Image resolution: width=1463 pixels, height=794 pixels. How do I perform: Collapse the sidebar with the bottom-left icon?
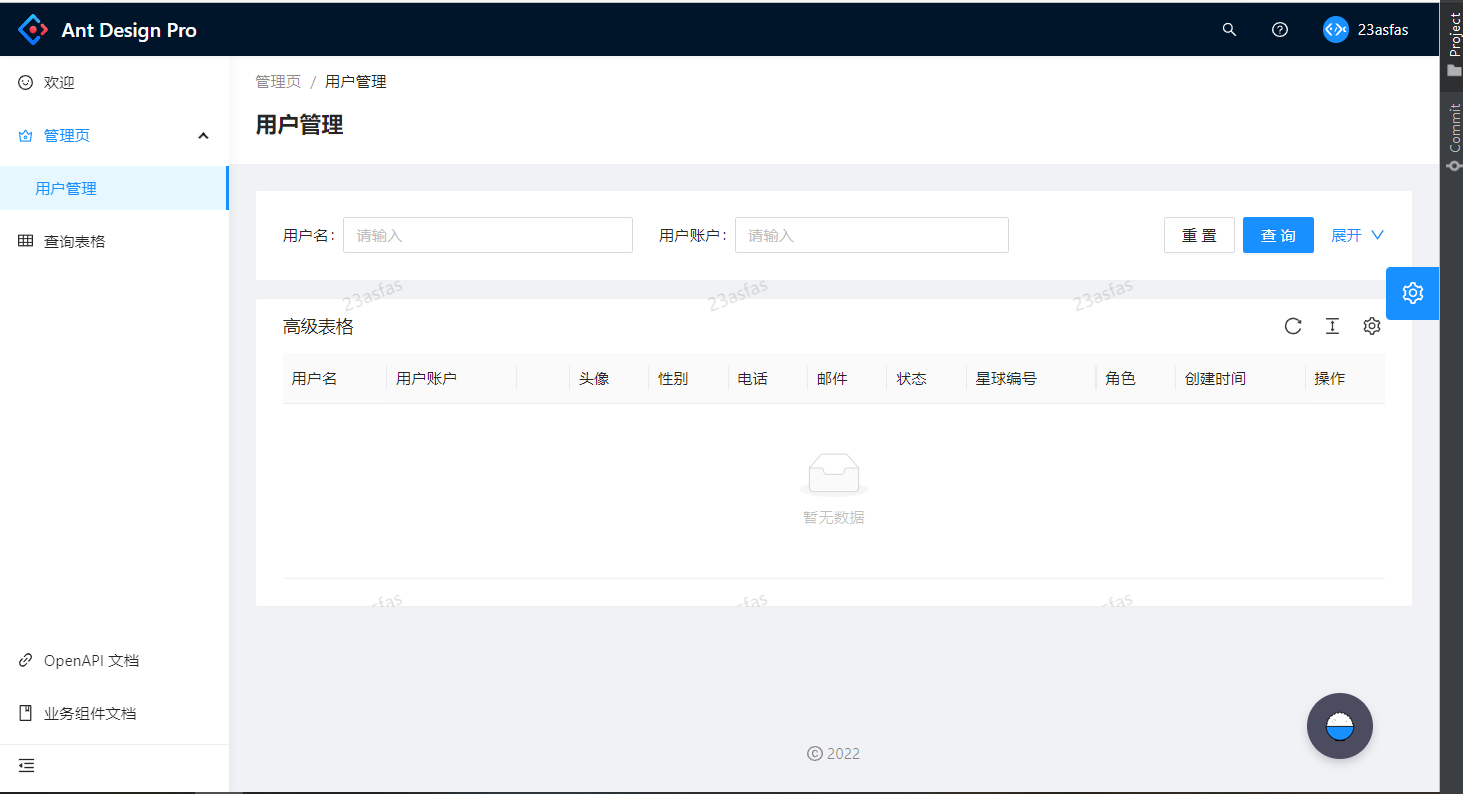click(26, 765)
